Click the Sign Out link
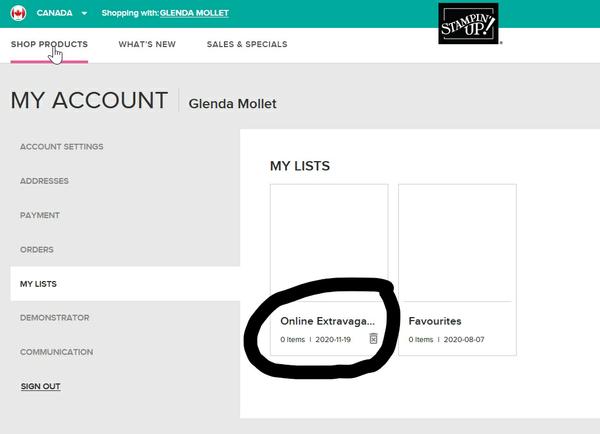Image resolution: width=600 pixels, height=434 pixels. tap(41, 386)
